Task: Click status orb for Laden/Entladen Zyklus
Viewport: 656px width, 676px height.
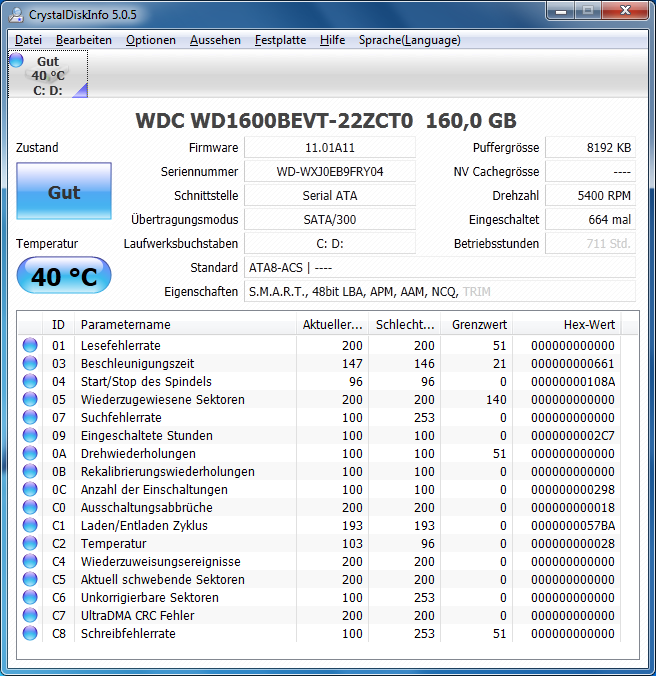Action: click(x=30, y=525)
